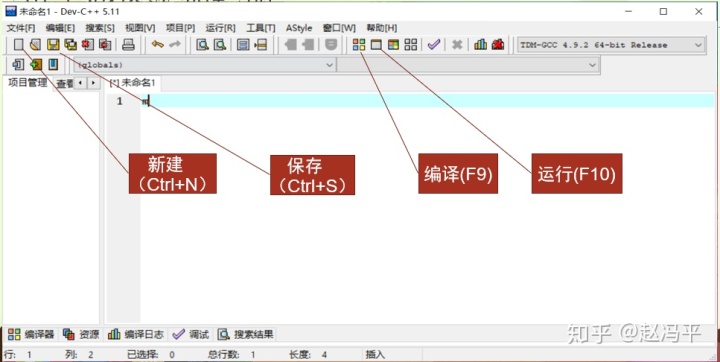The height and width of the screenshot is (362, 720).
Task: Open the TDM-GCC 4.9.2 compiler dropdown
Action: 610,45
